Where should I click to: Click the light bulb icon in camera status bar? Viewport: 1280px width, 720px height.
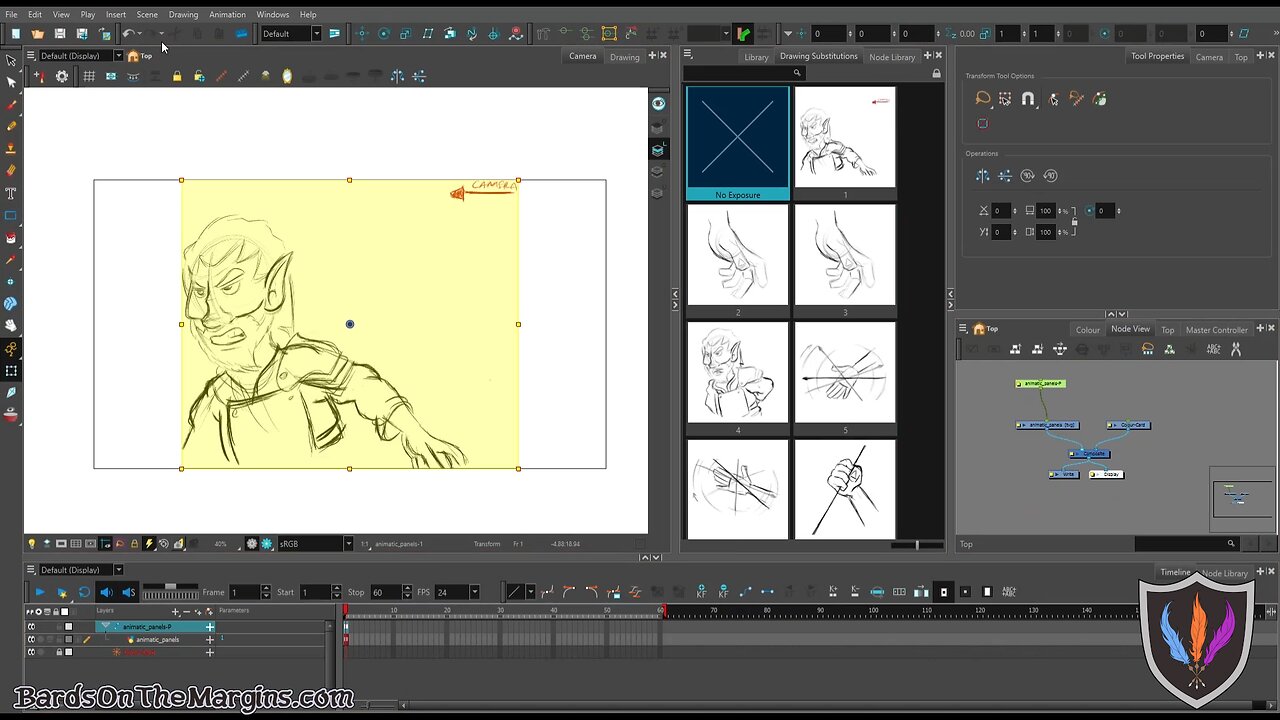click(31, 544)
